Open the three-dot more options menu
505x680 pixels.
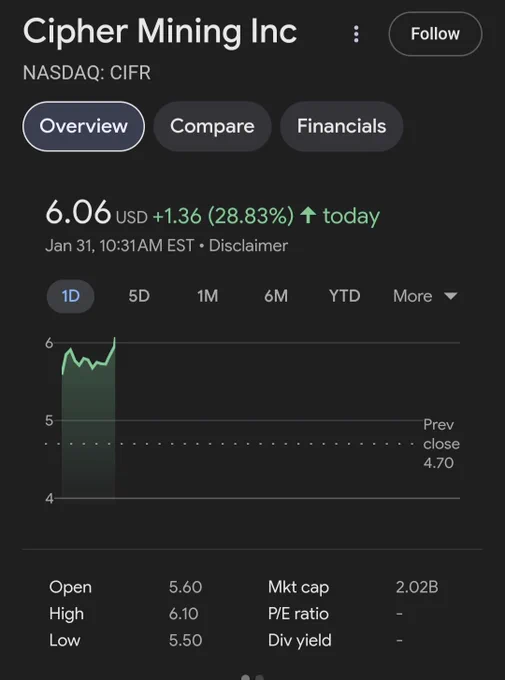coord(356,34)
